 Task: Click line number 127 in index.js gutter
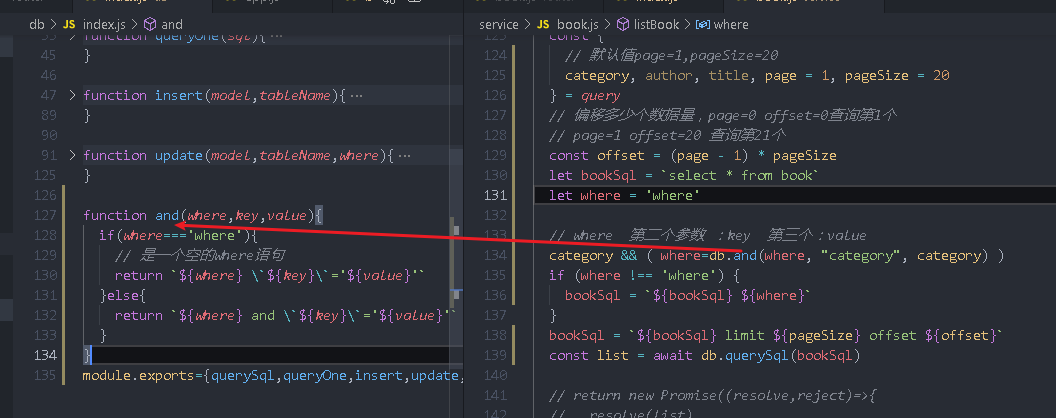tap(44, 215)
